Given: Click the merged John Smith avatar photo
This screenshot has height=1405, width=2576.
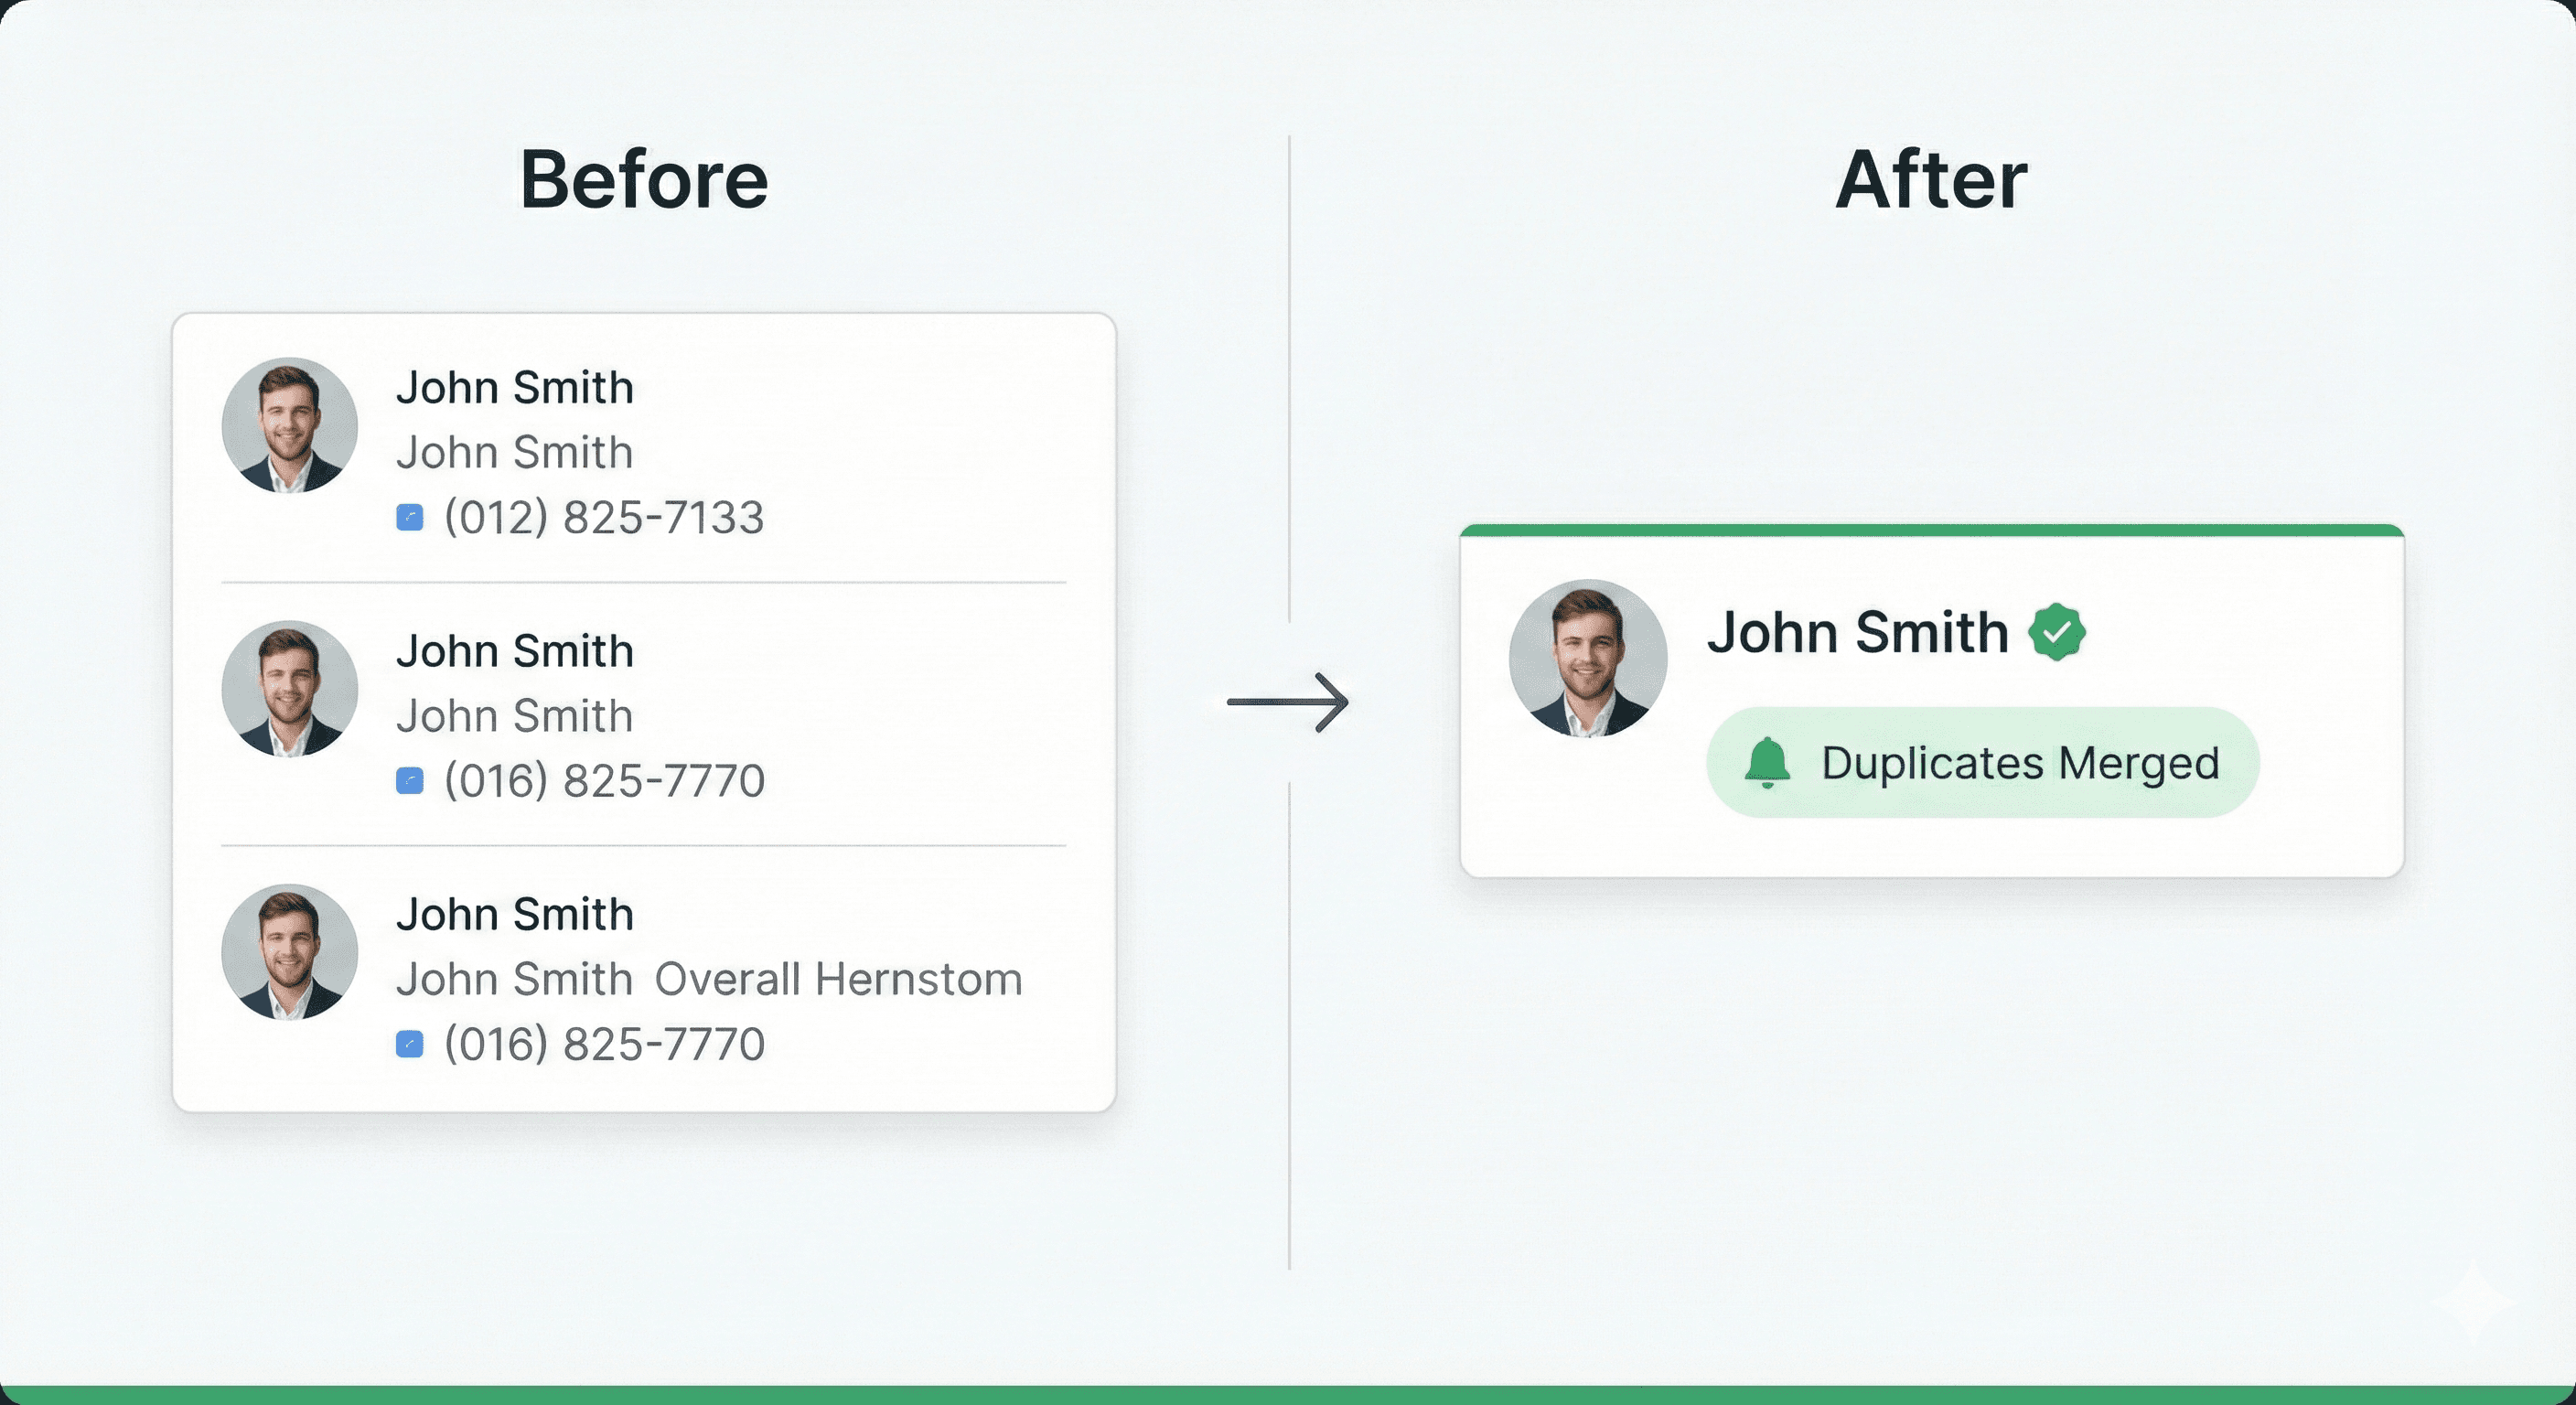Looking at the screenshot, I should [x=1588, y=658].
